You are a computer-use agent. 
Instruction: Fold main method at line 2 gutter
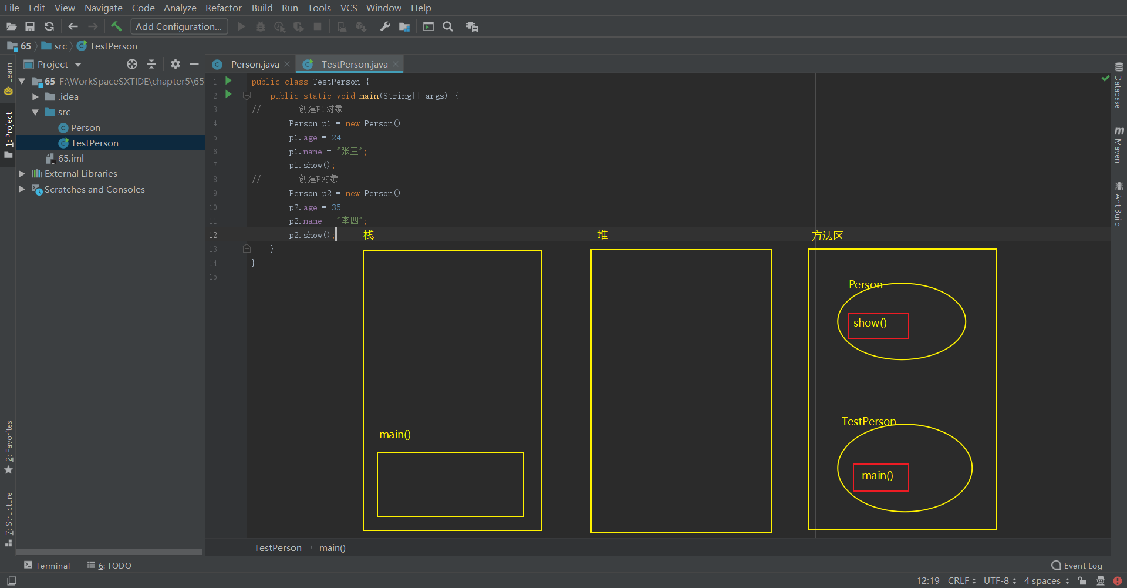click(247, 95)
